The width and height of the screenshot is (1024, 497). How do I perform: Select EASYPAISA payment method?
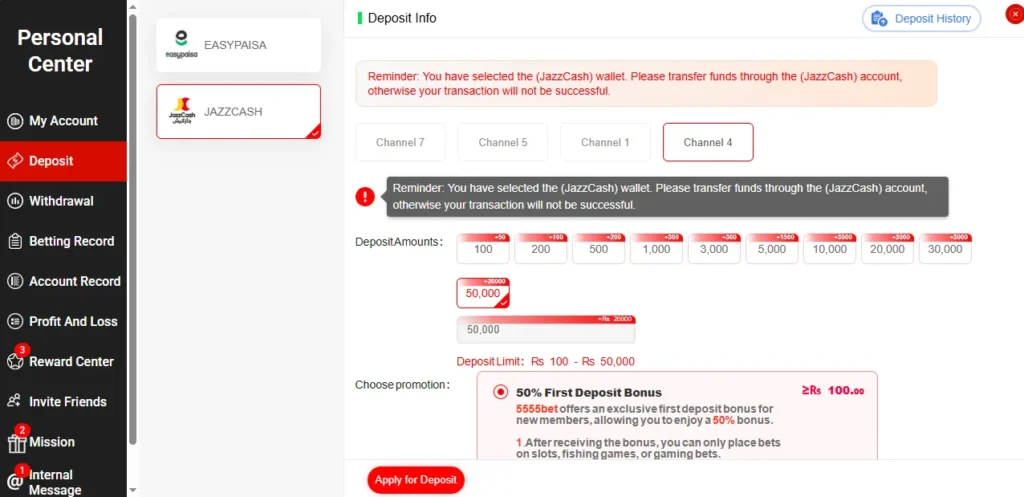tap(238, 45)
